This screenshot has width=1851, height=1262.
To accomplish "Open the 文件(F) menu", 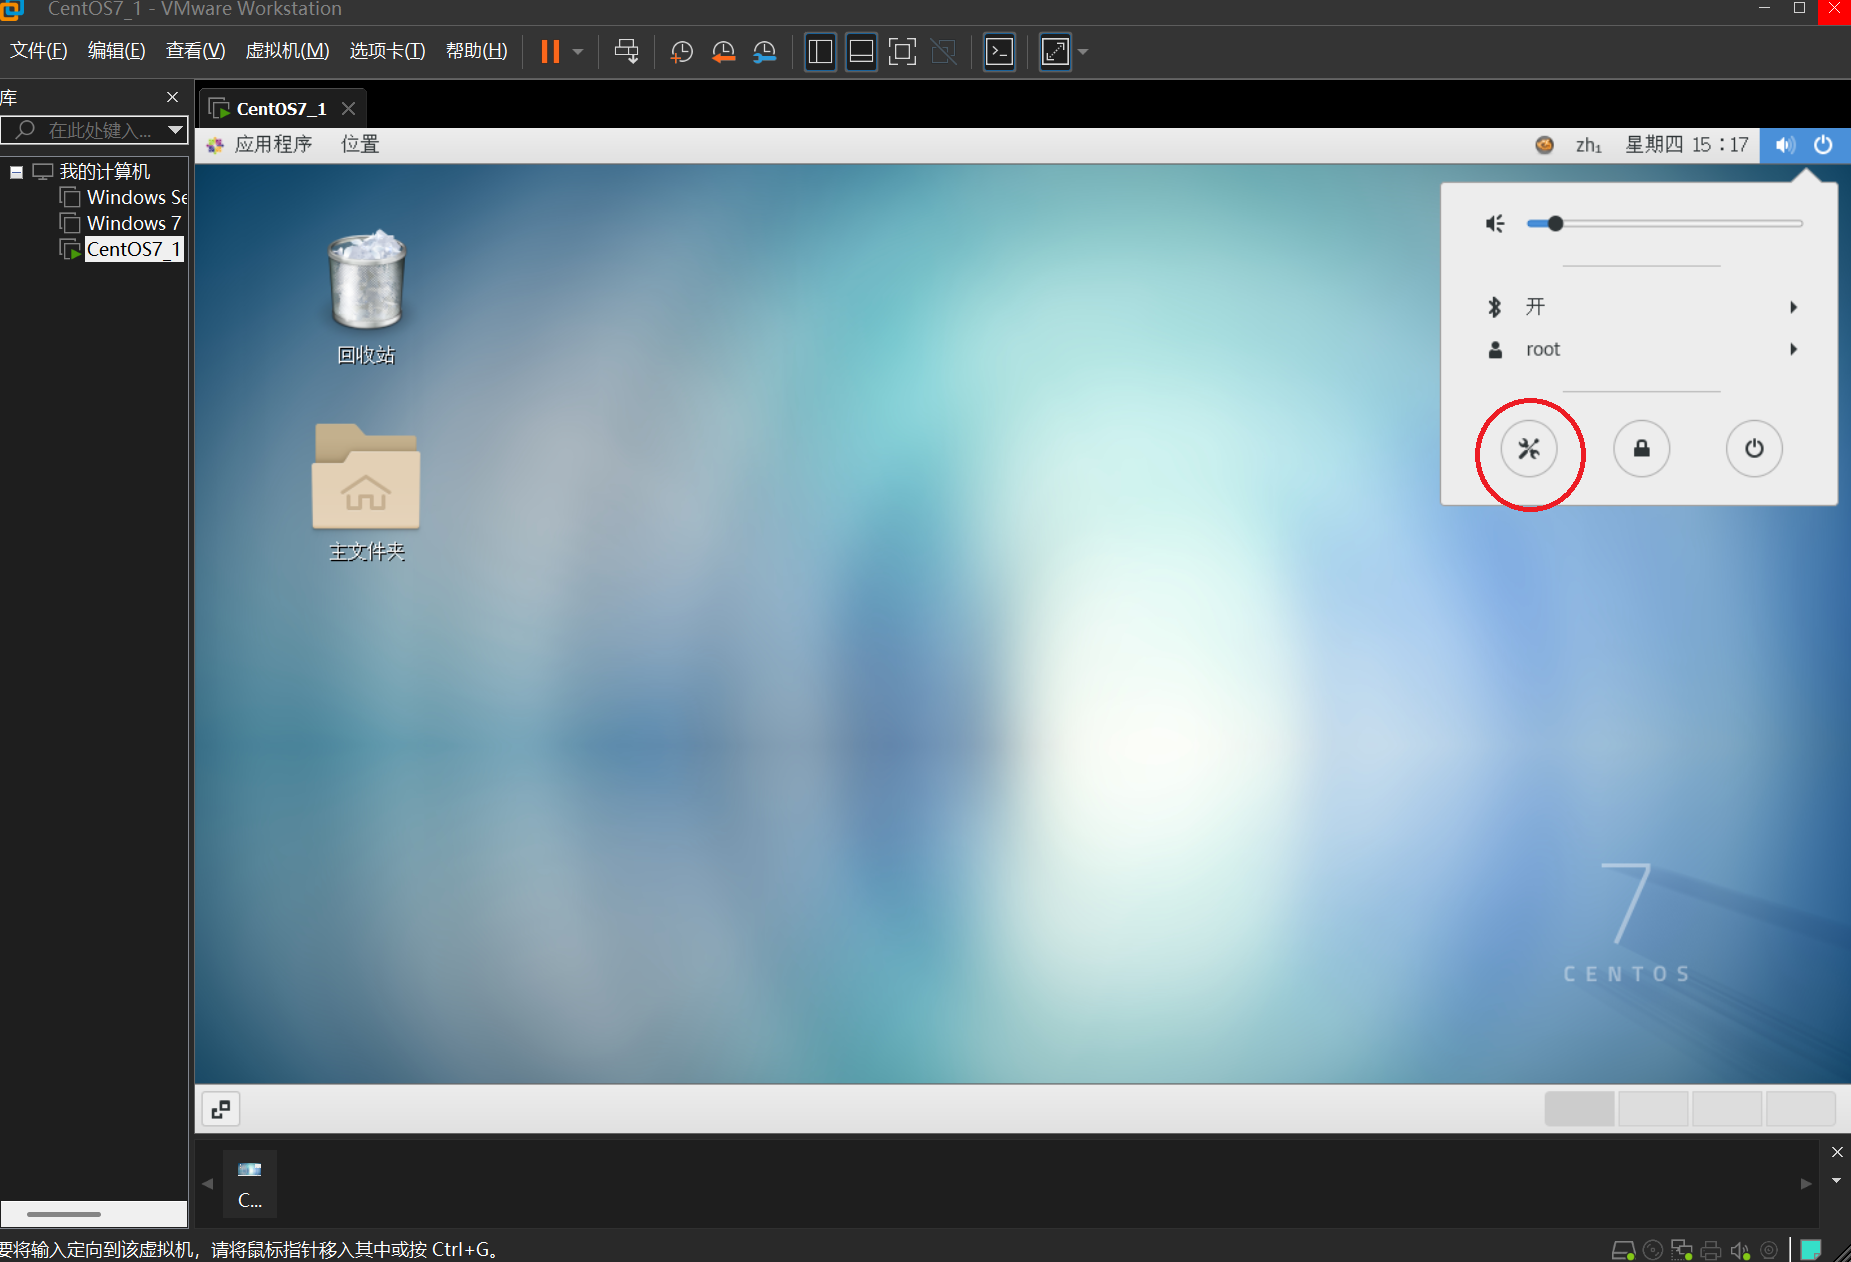I will [x=39, y=51].
